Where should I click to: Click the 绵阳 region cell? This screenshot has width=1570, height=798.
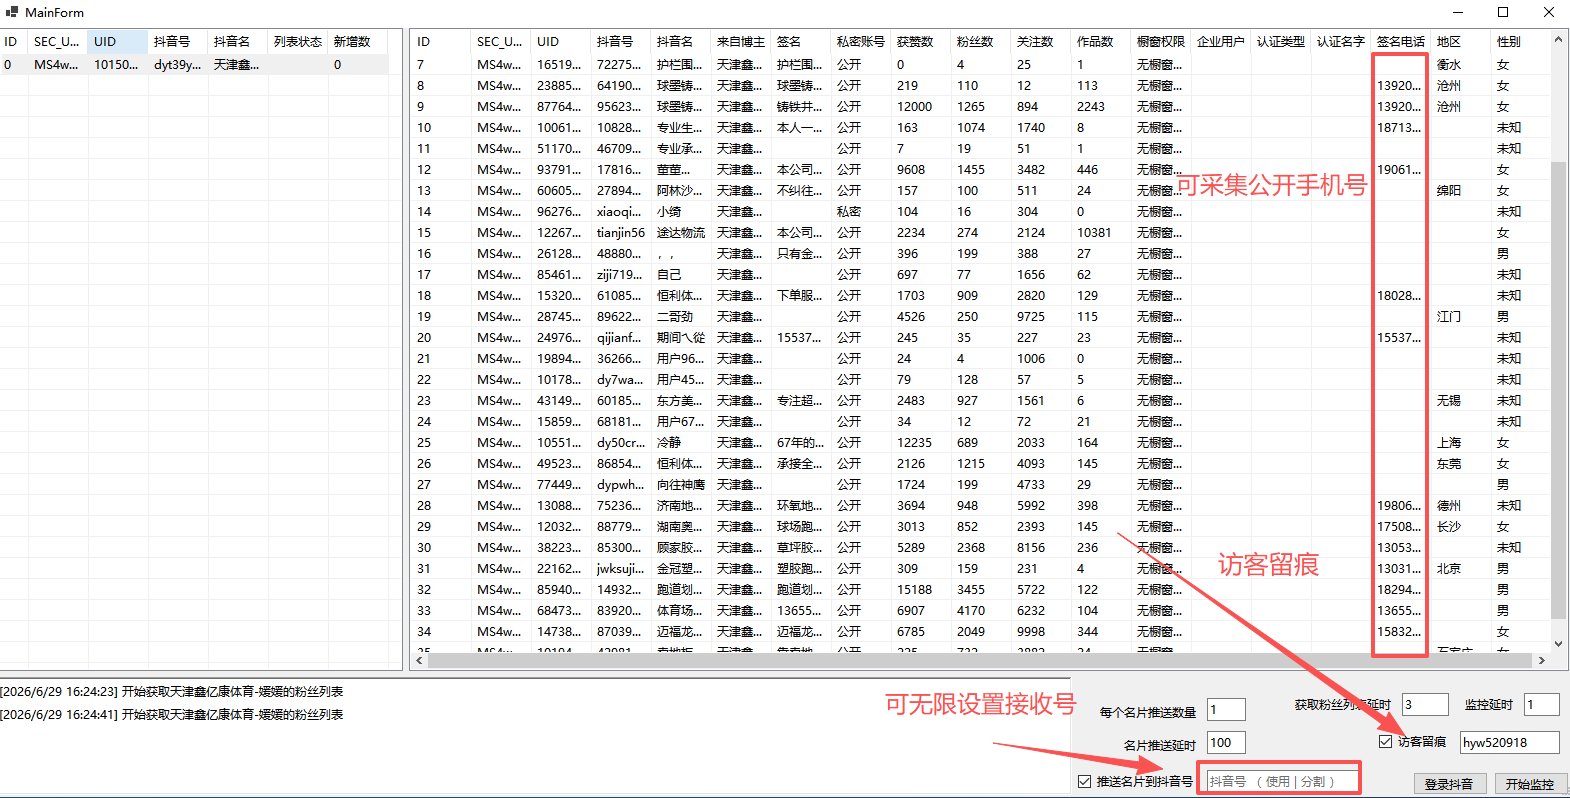coord(1460,190)
